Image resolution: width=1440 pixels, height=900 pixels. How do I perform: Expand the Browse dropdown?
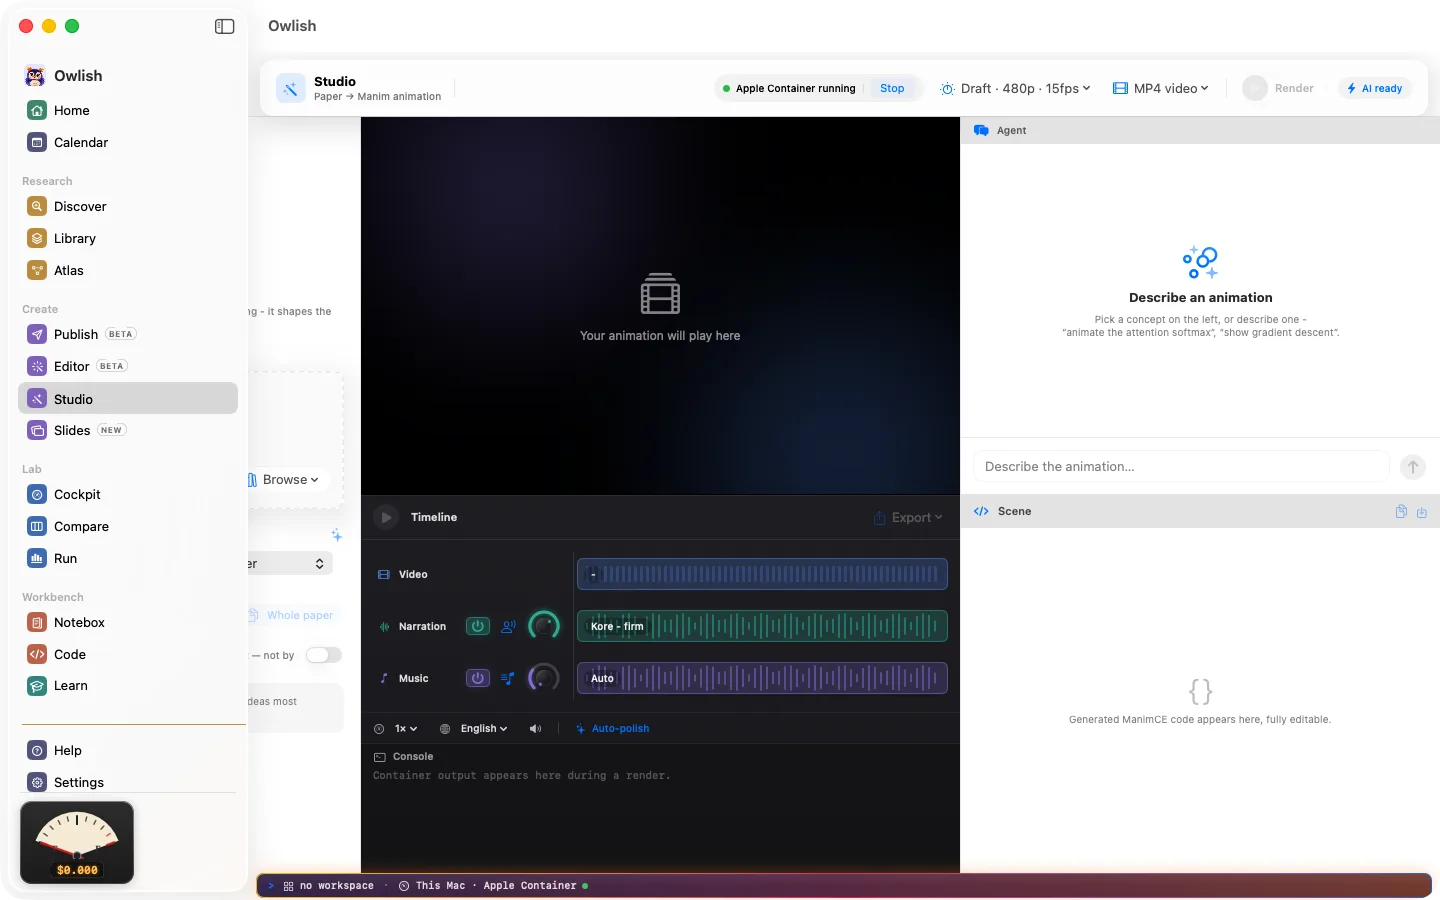pos(284,480)
